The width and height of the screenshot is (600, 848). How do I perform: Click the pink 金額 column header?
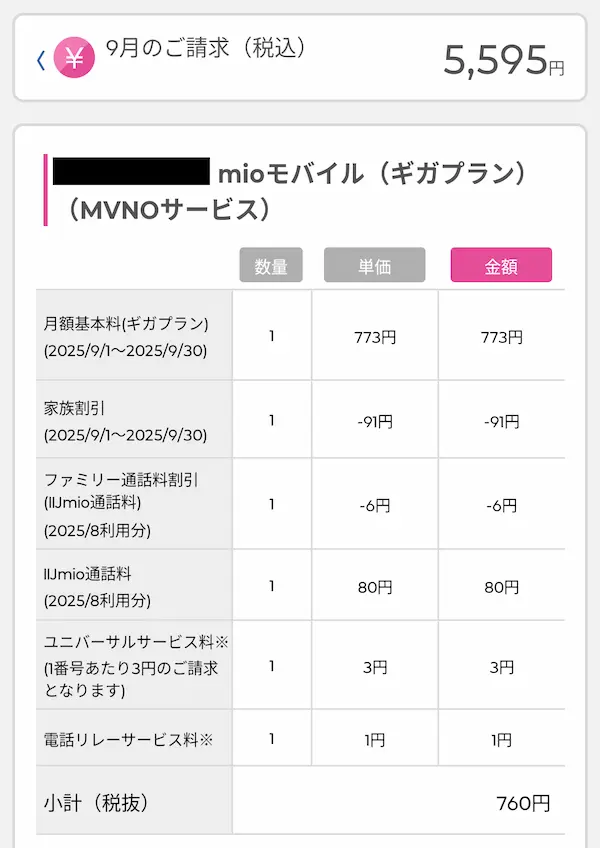[x=501, y=266]
